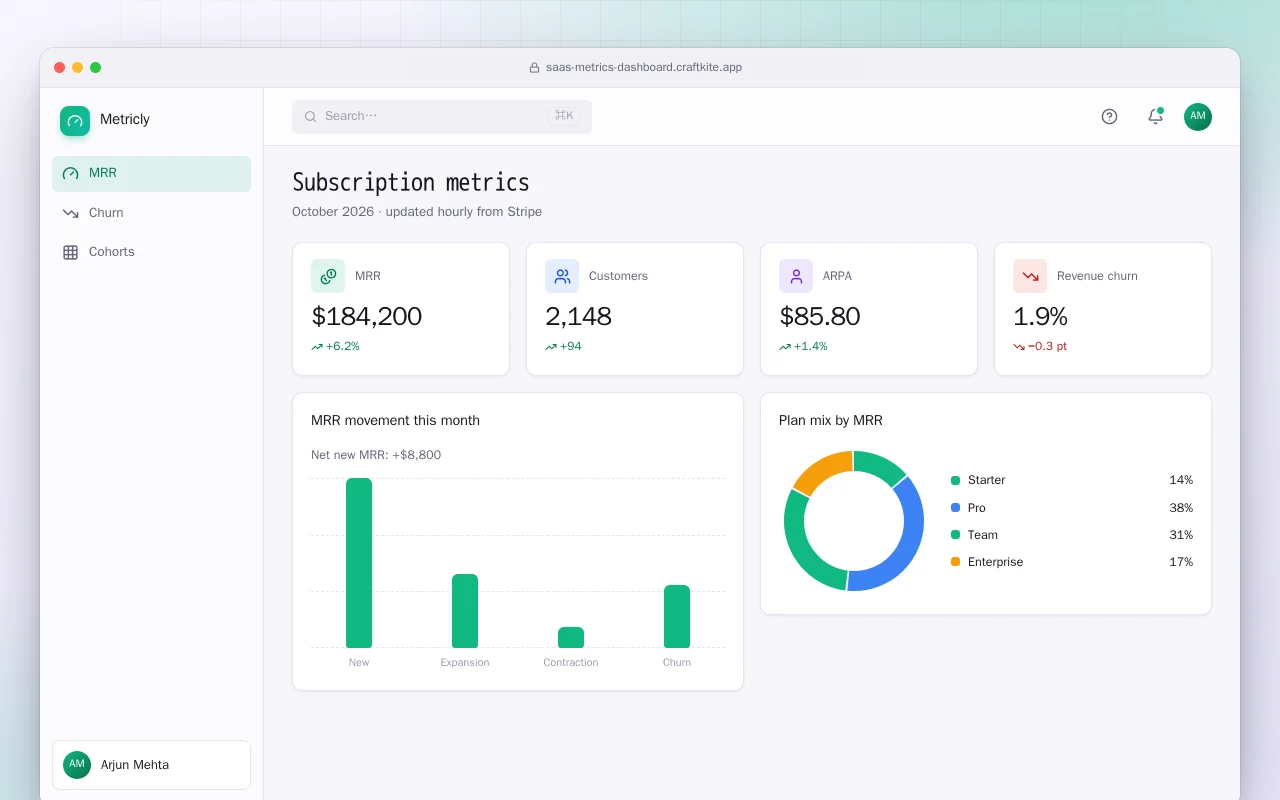Click the Expansion bar in chart

pos(465,611)
